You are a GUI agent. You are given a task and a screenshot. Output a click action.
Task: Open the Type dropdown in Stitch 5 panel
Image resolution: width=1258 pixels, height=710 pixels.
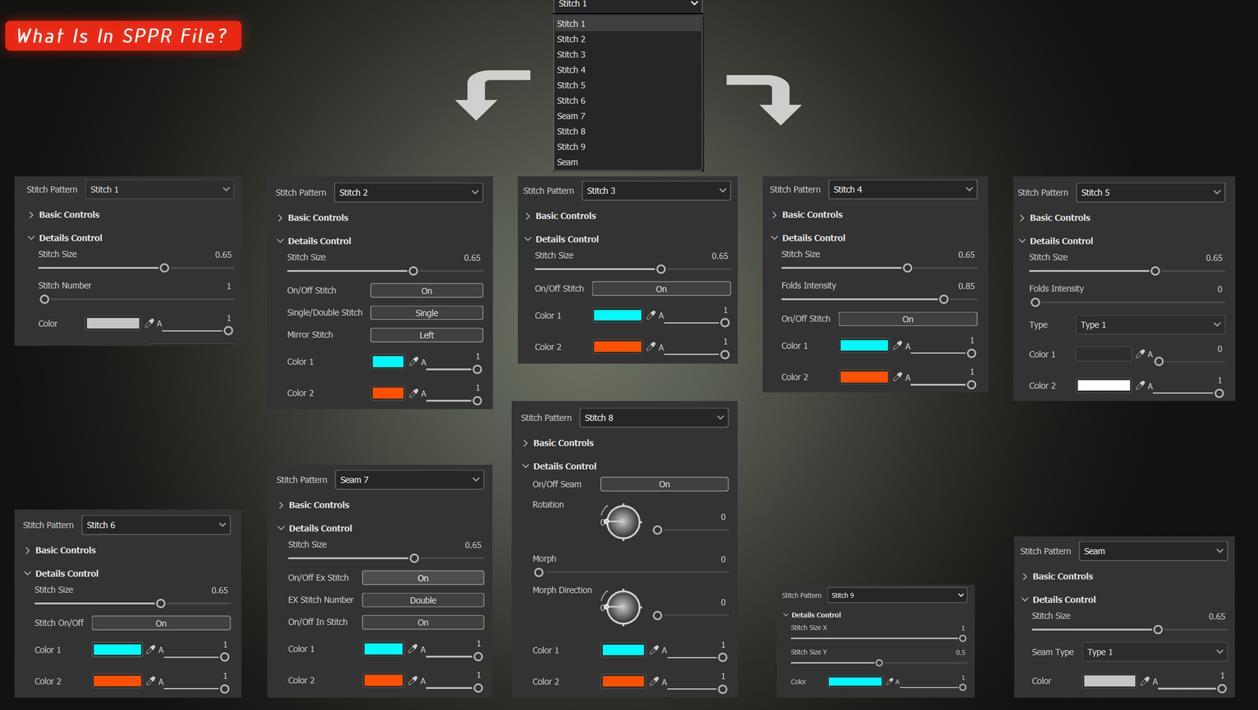pyautogui.click(x=1150, y=325)
